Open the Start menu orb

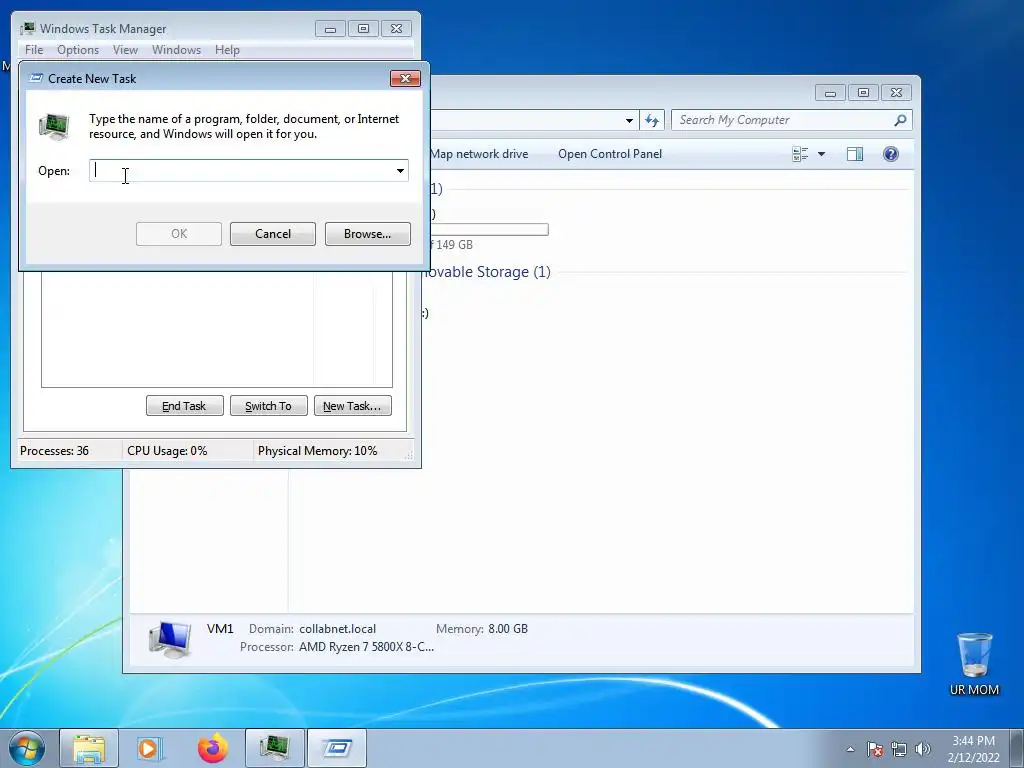pos(27,748)
